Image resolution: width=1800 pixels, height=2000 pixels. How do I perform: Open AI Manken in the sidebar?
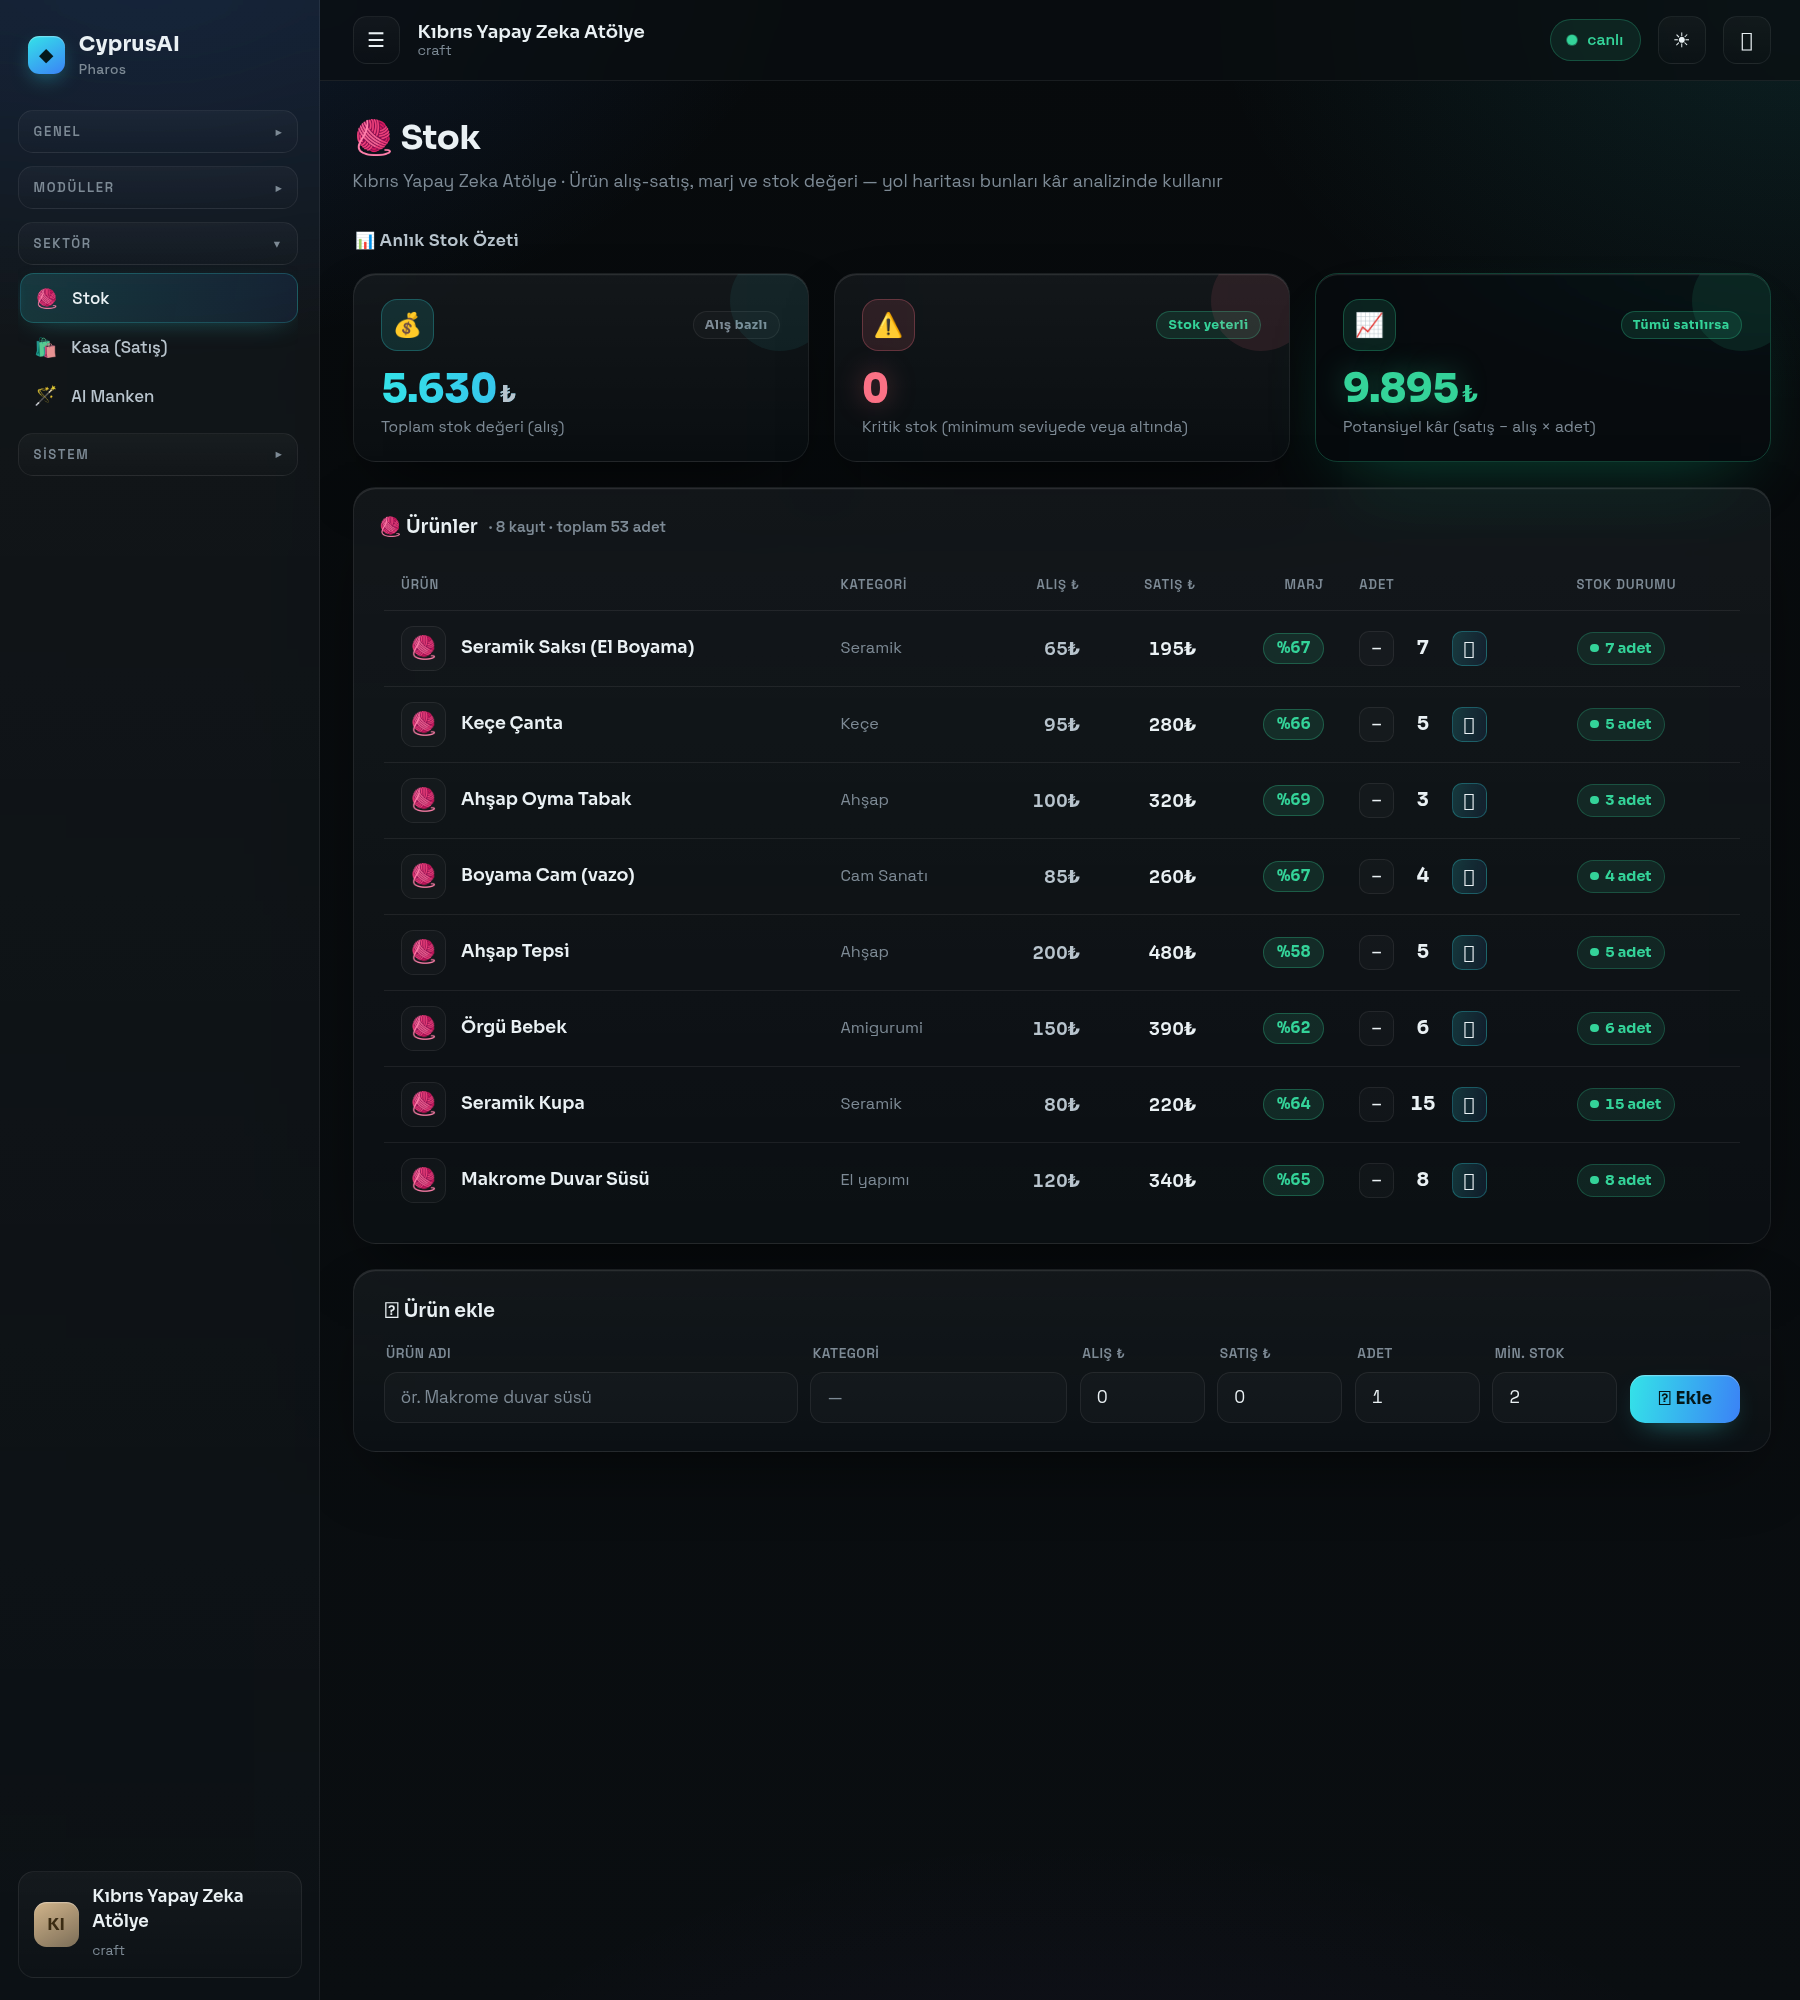[x=158, y=396]
